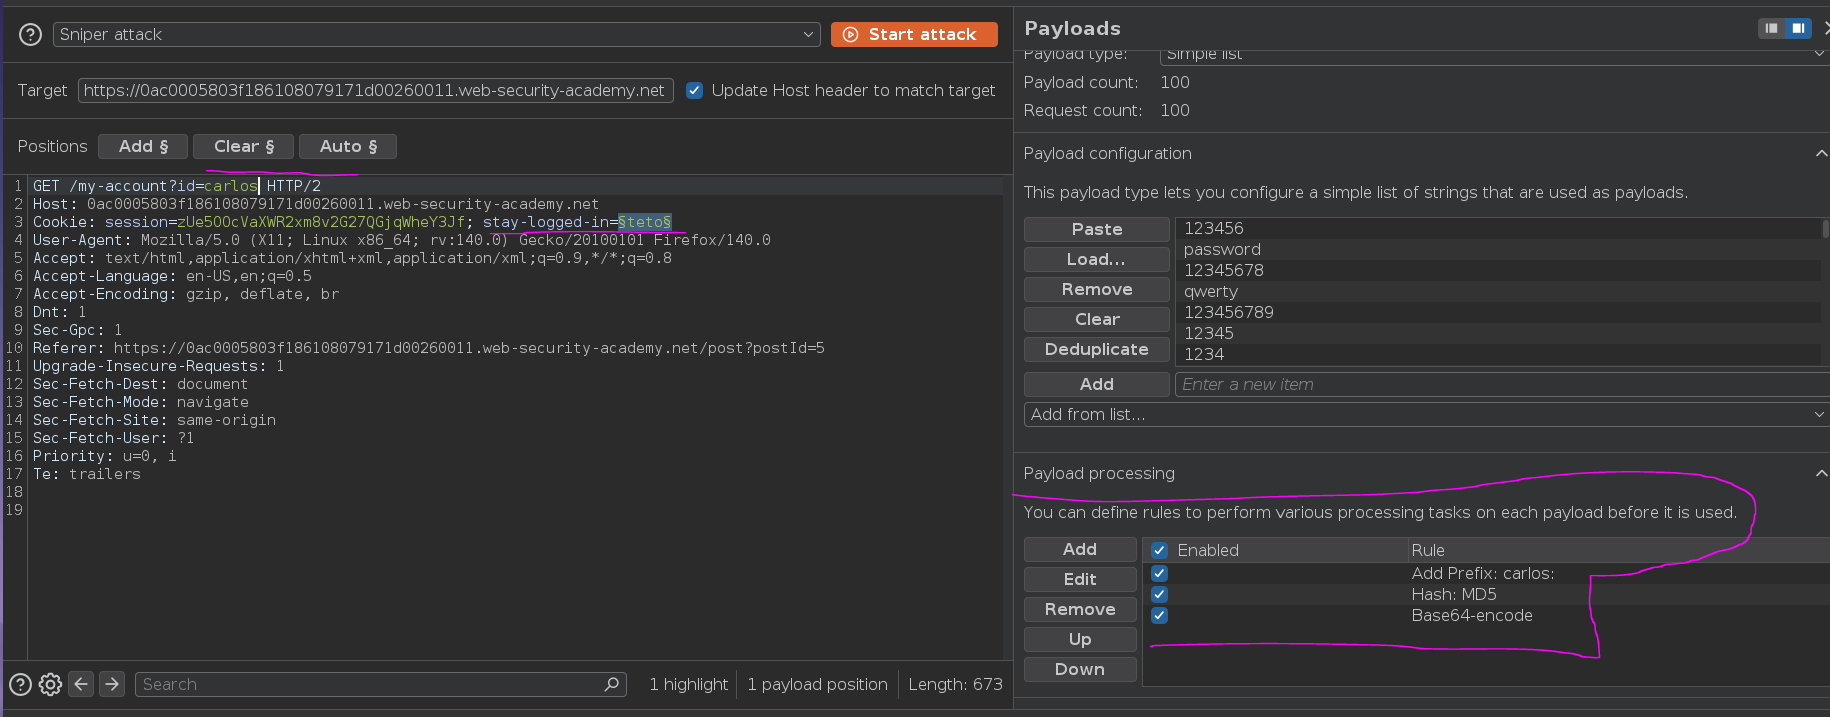1830x717 pixels.
Task: Click the Load... payload file button
Action: click(1097, 259)
